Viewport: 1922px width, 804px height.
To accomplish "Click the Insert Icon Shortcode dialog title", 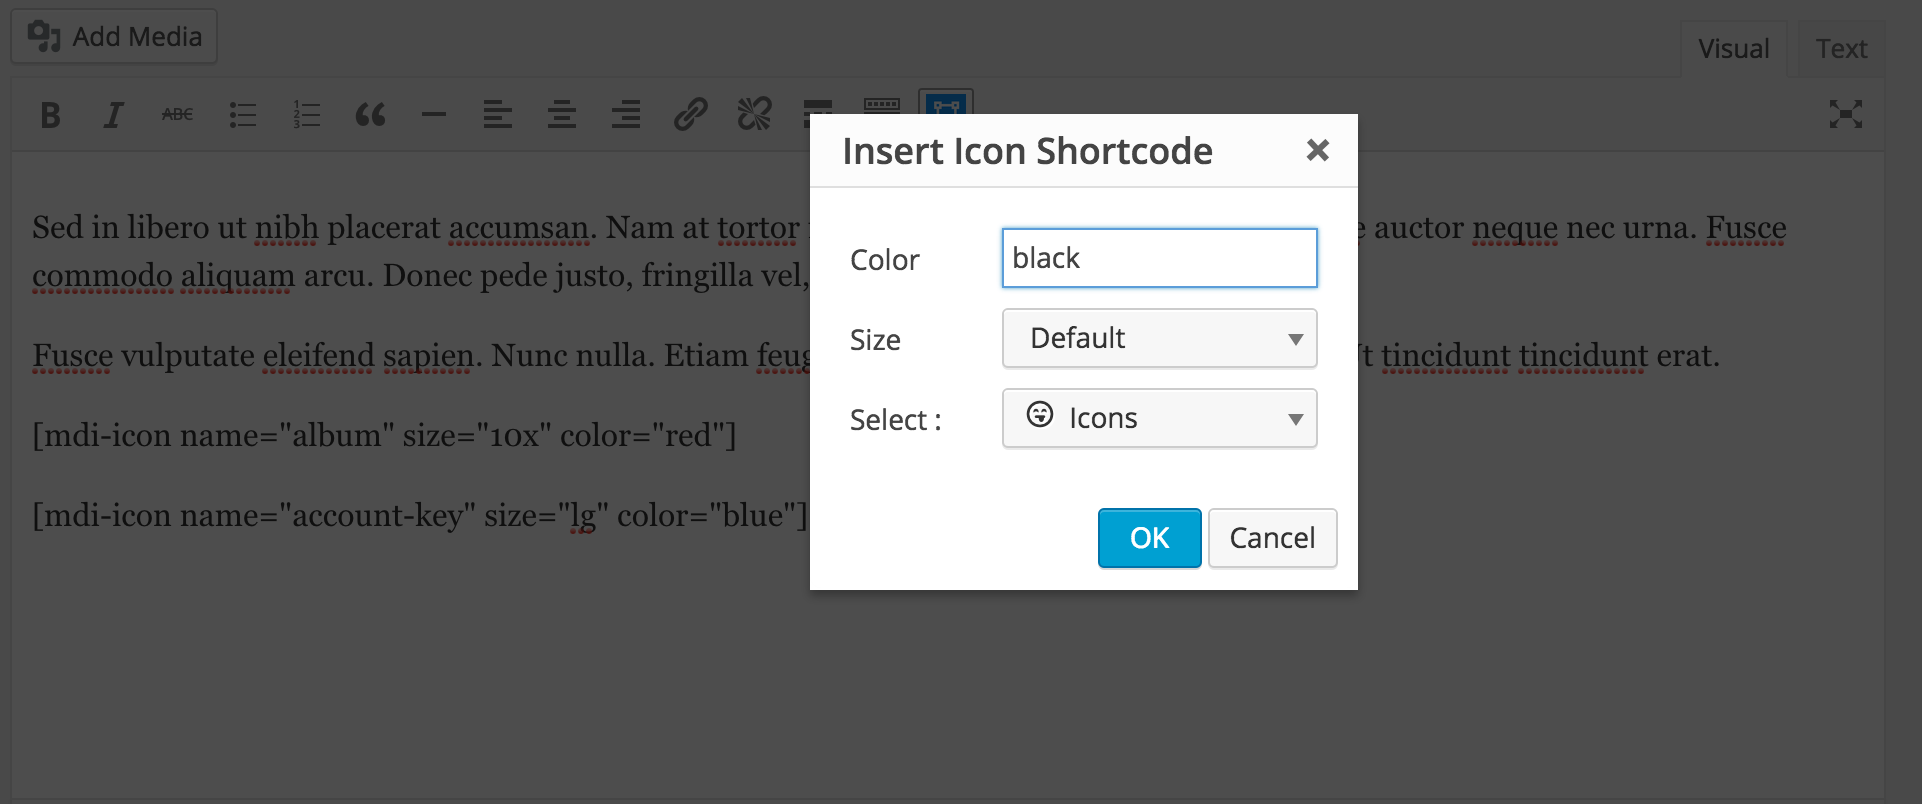I will click(1028, 151).
